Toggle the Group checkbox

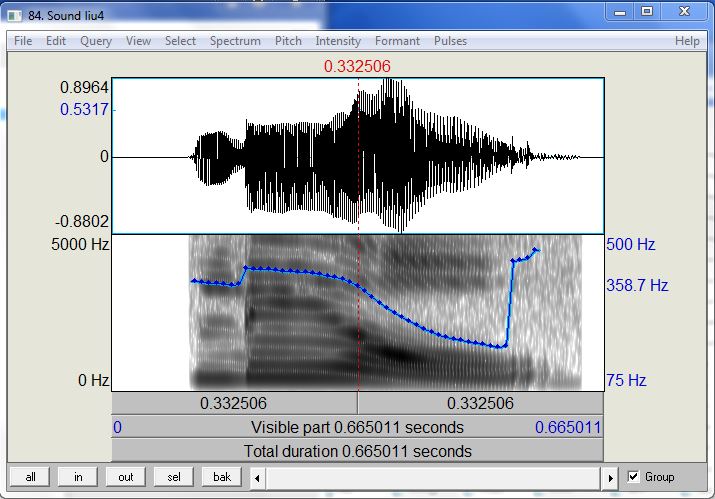(x=633, y=477)
